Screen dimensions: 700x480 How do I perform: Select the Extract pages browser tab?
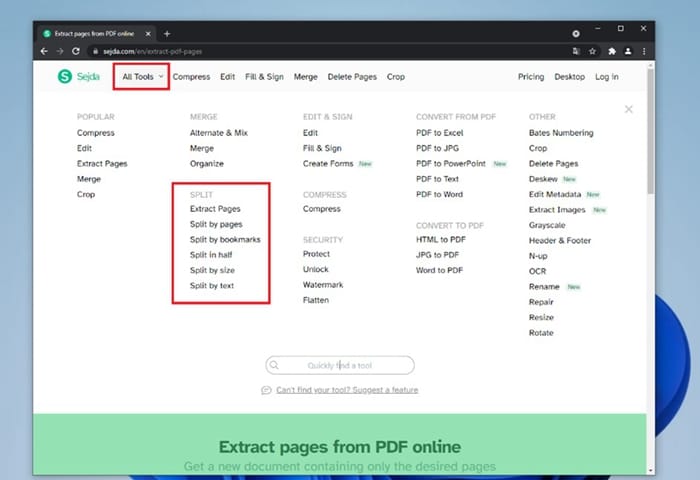click(x=94, y=34)
